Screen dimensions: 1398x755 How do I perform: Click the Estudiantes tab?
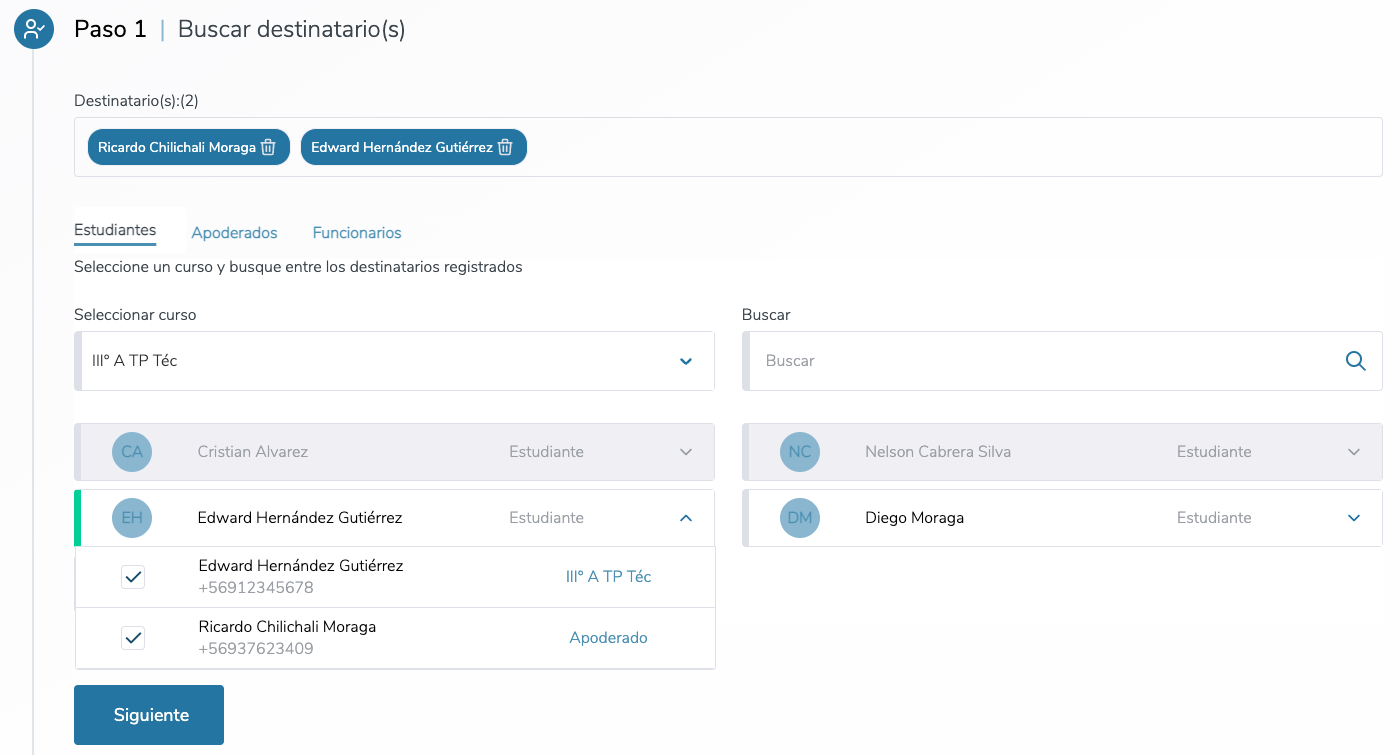tap(115, 230)
